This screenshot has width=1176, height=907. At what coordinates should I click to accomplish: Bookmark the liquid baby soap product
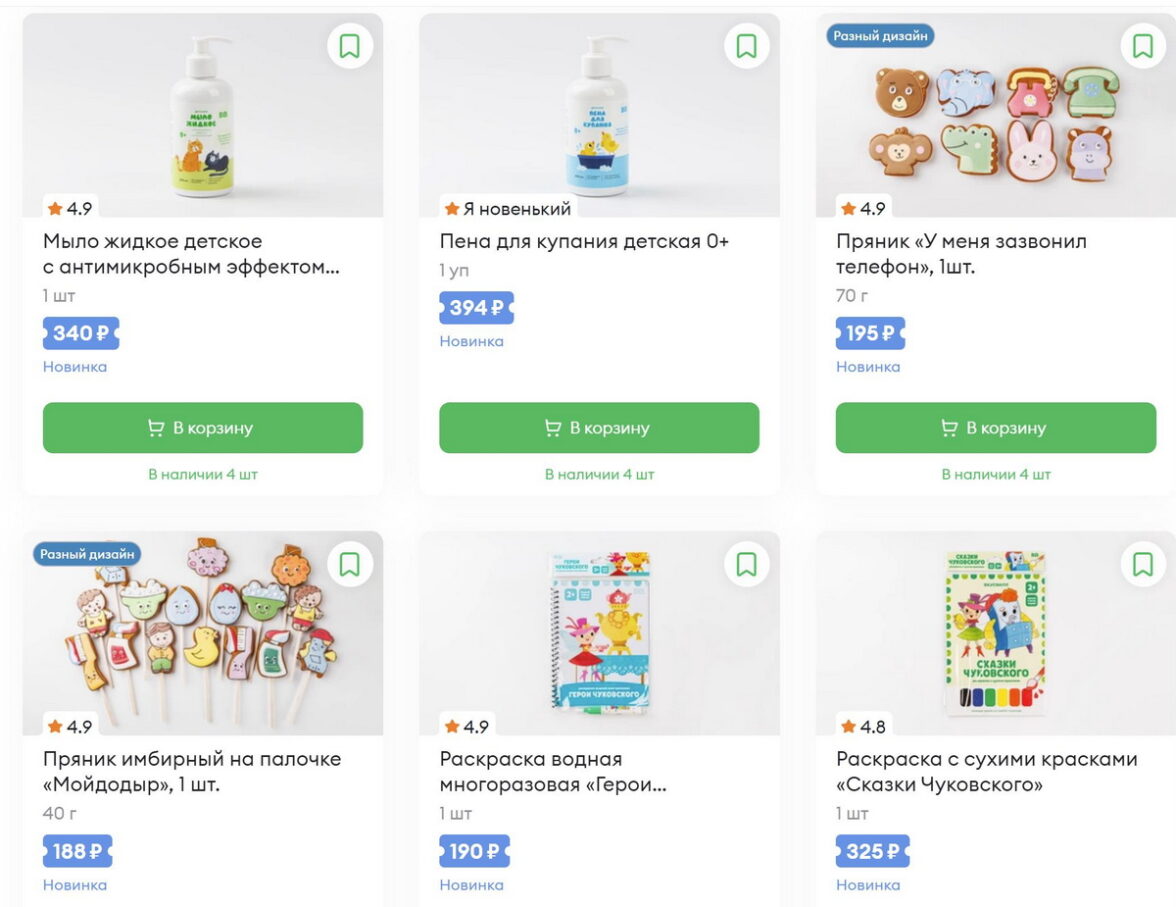pyautogui.click(x=349, y=46)
